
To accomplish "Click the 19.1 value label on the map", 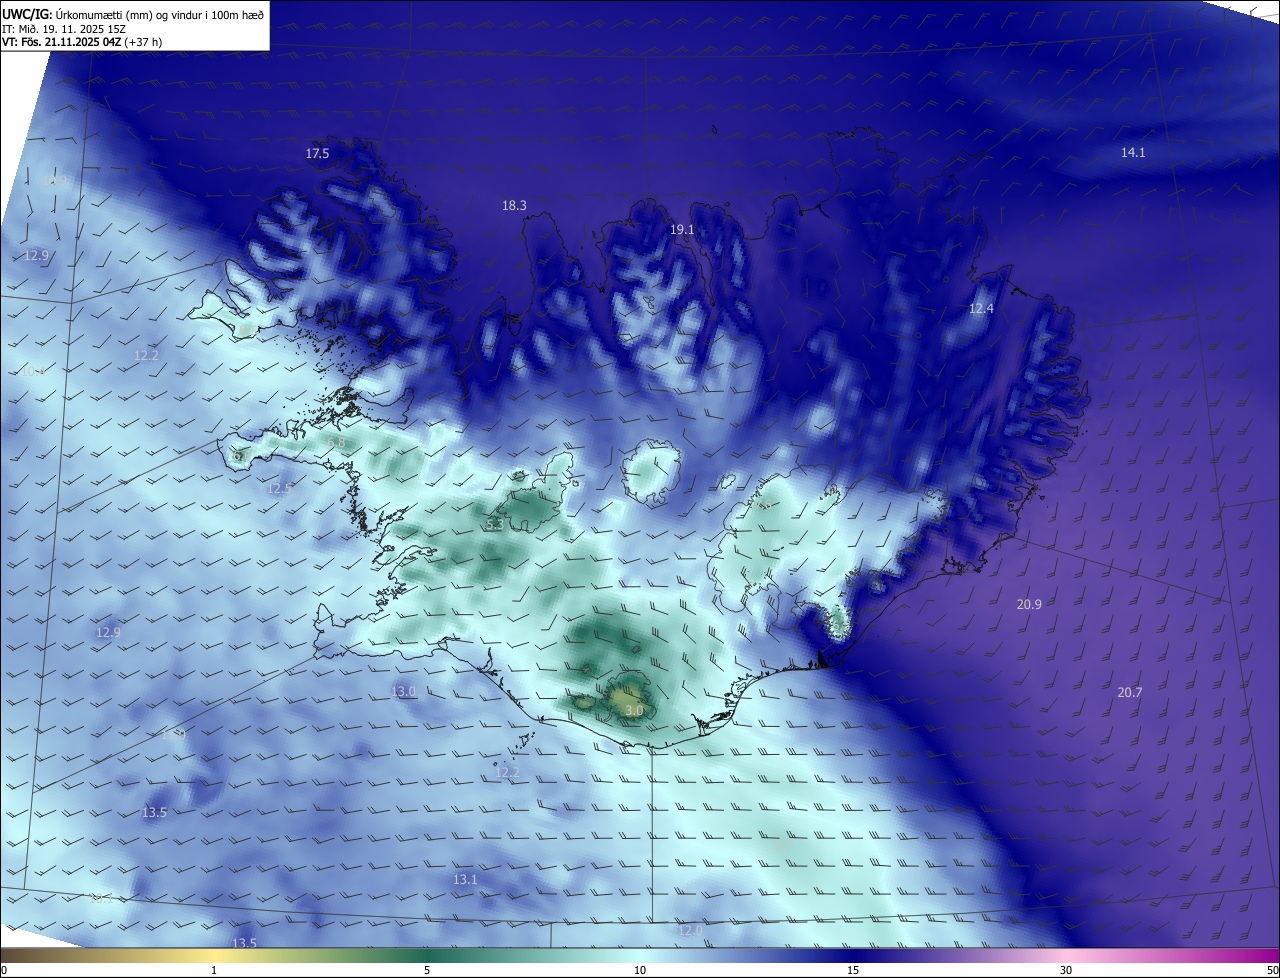I will pos(682,229).
